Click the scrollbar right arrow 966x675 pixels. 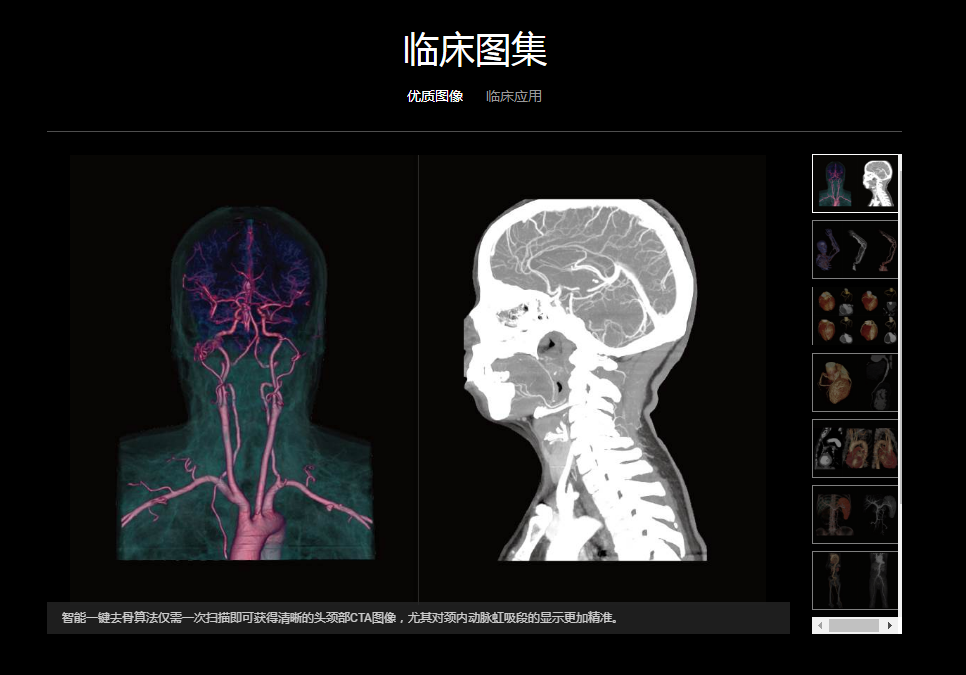click(890, 625)
